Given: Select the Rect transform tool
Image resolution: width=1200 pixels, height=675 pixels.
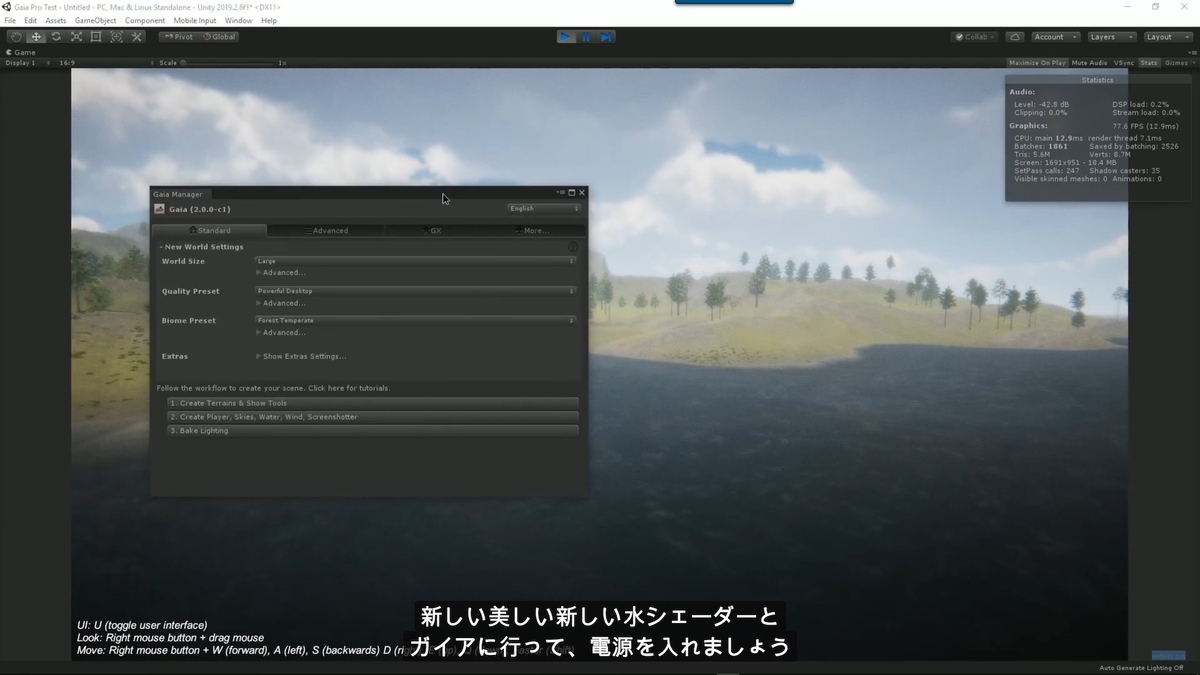Looking at the screenshot, I should pyautogui.click(x=96, y=37).
